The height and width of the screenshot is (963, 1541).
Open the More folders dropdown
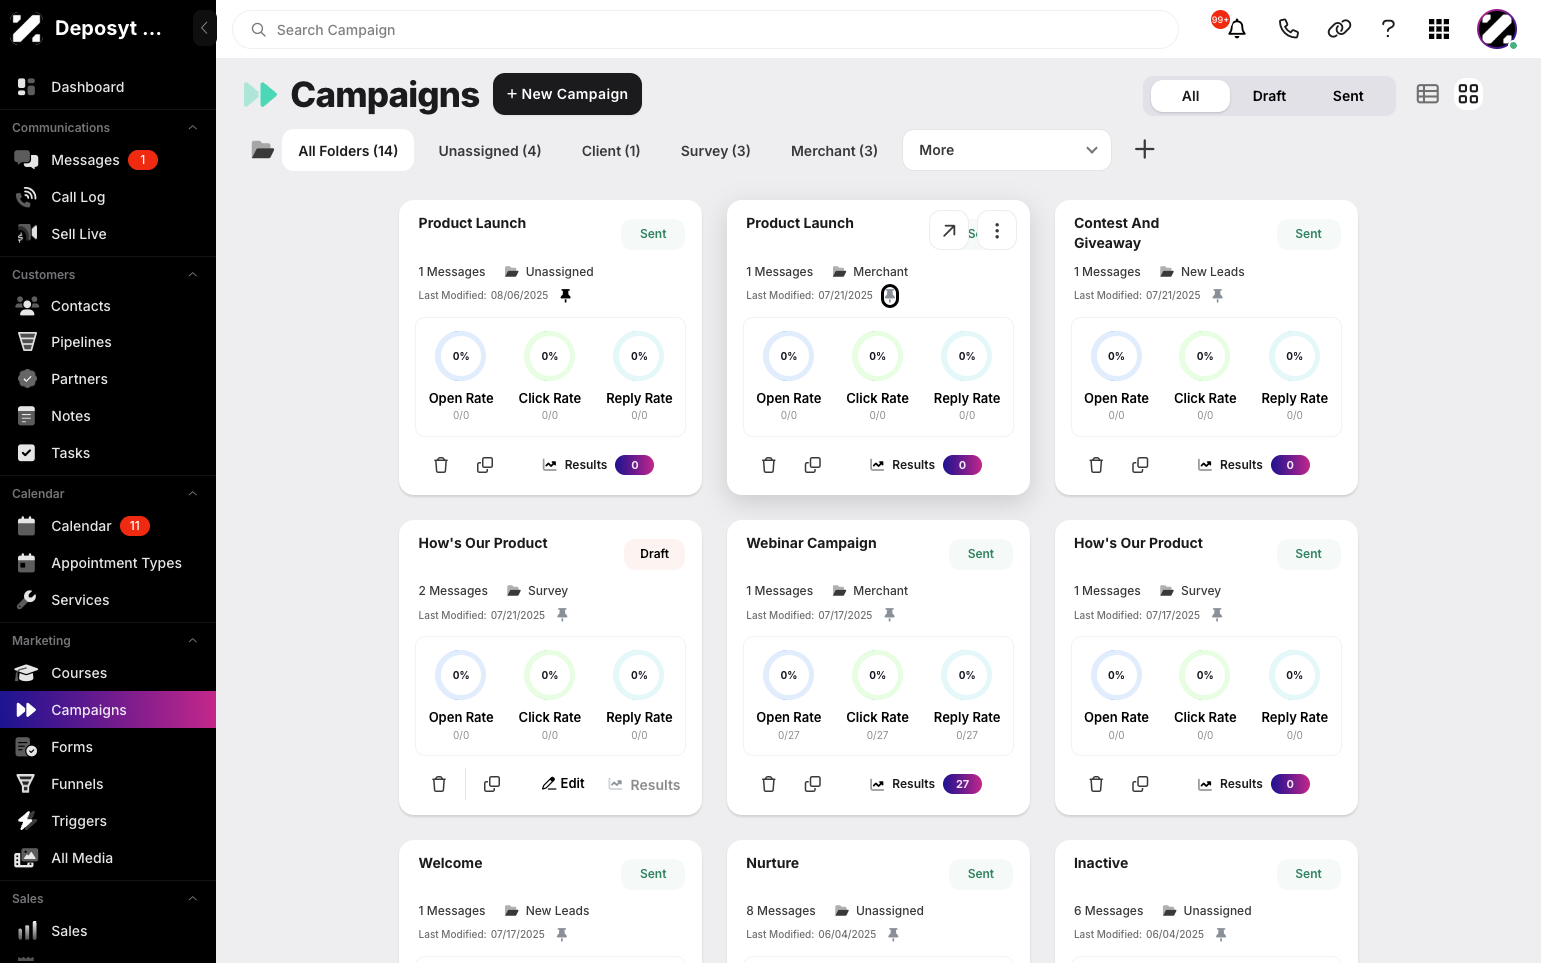tap(1007, 150)
